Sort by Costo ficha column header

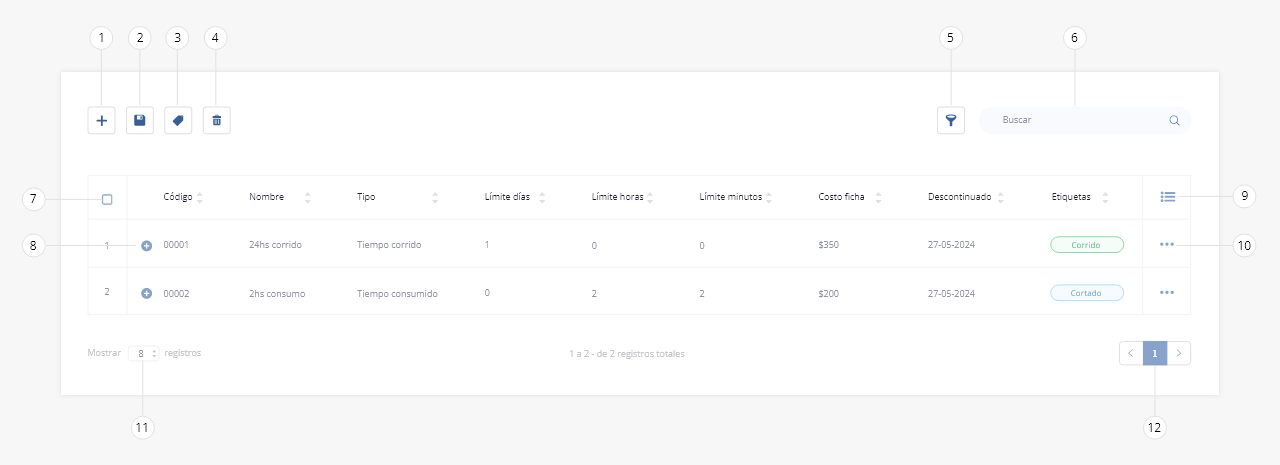tap(877, 197)
